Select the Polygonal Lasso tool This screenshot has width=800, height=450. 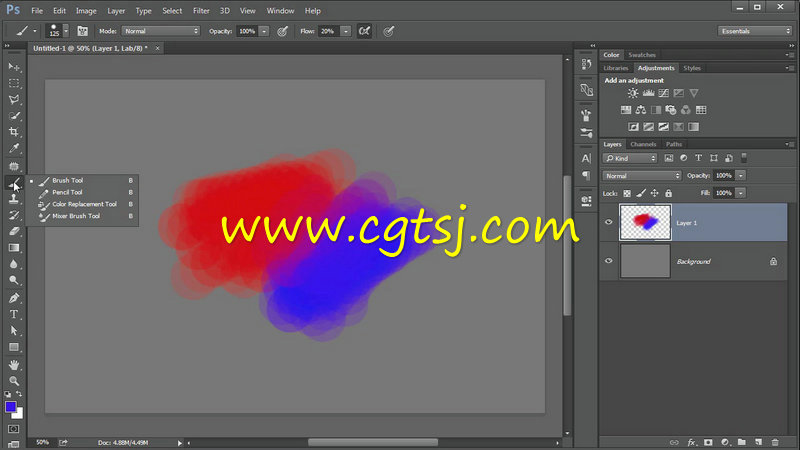click(14, 99)
